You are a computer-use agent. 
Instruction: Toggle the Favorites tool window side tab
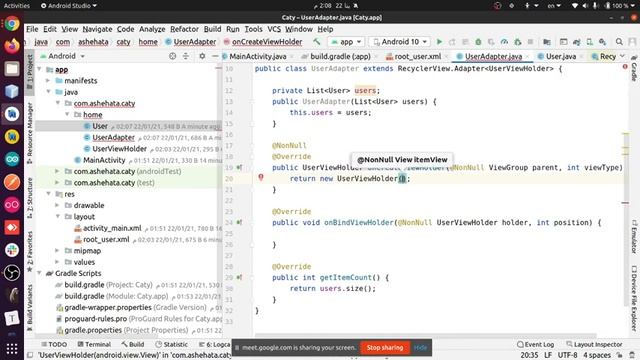click(x=30, y=252)
